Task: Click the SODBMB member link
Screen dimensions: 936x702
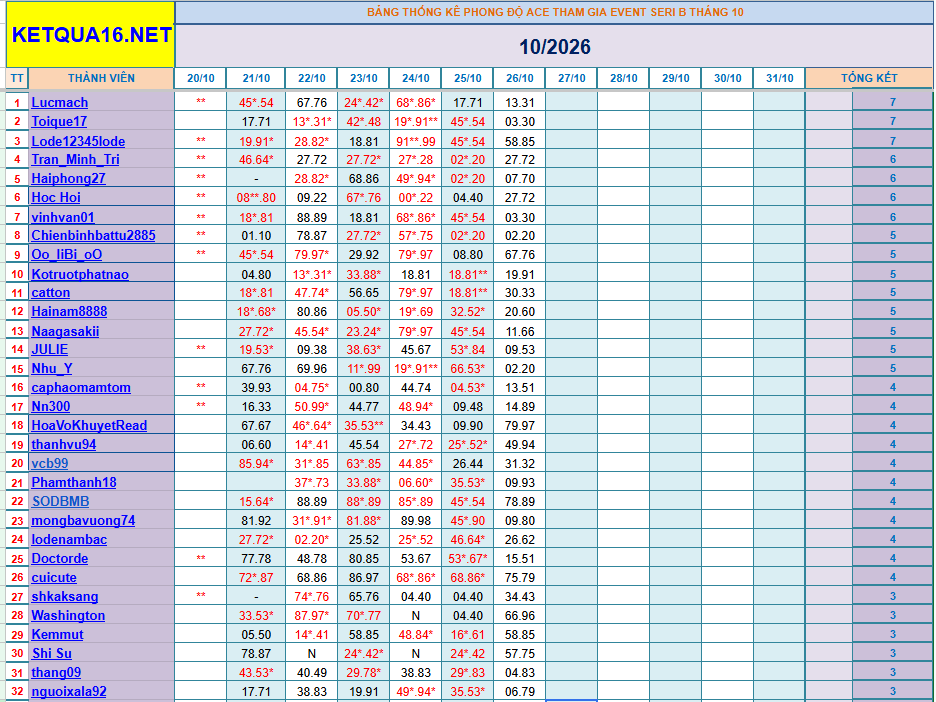Action: [60, 501]
